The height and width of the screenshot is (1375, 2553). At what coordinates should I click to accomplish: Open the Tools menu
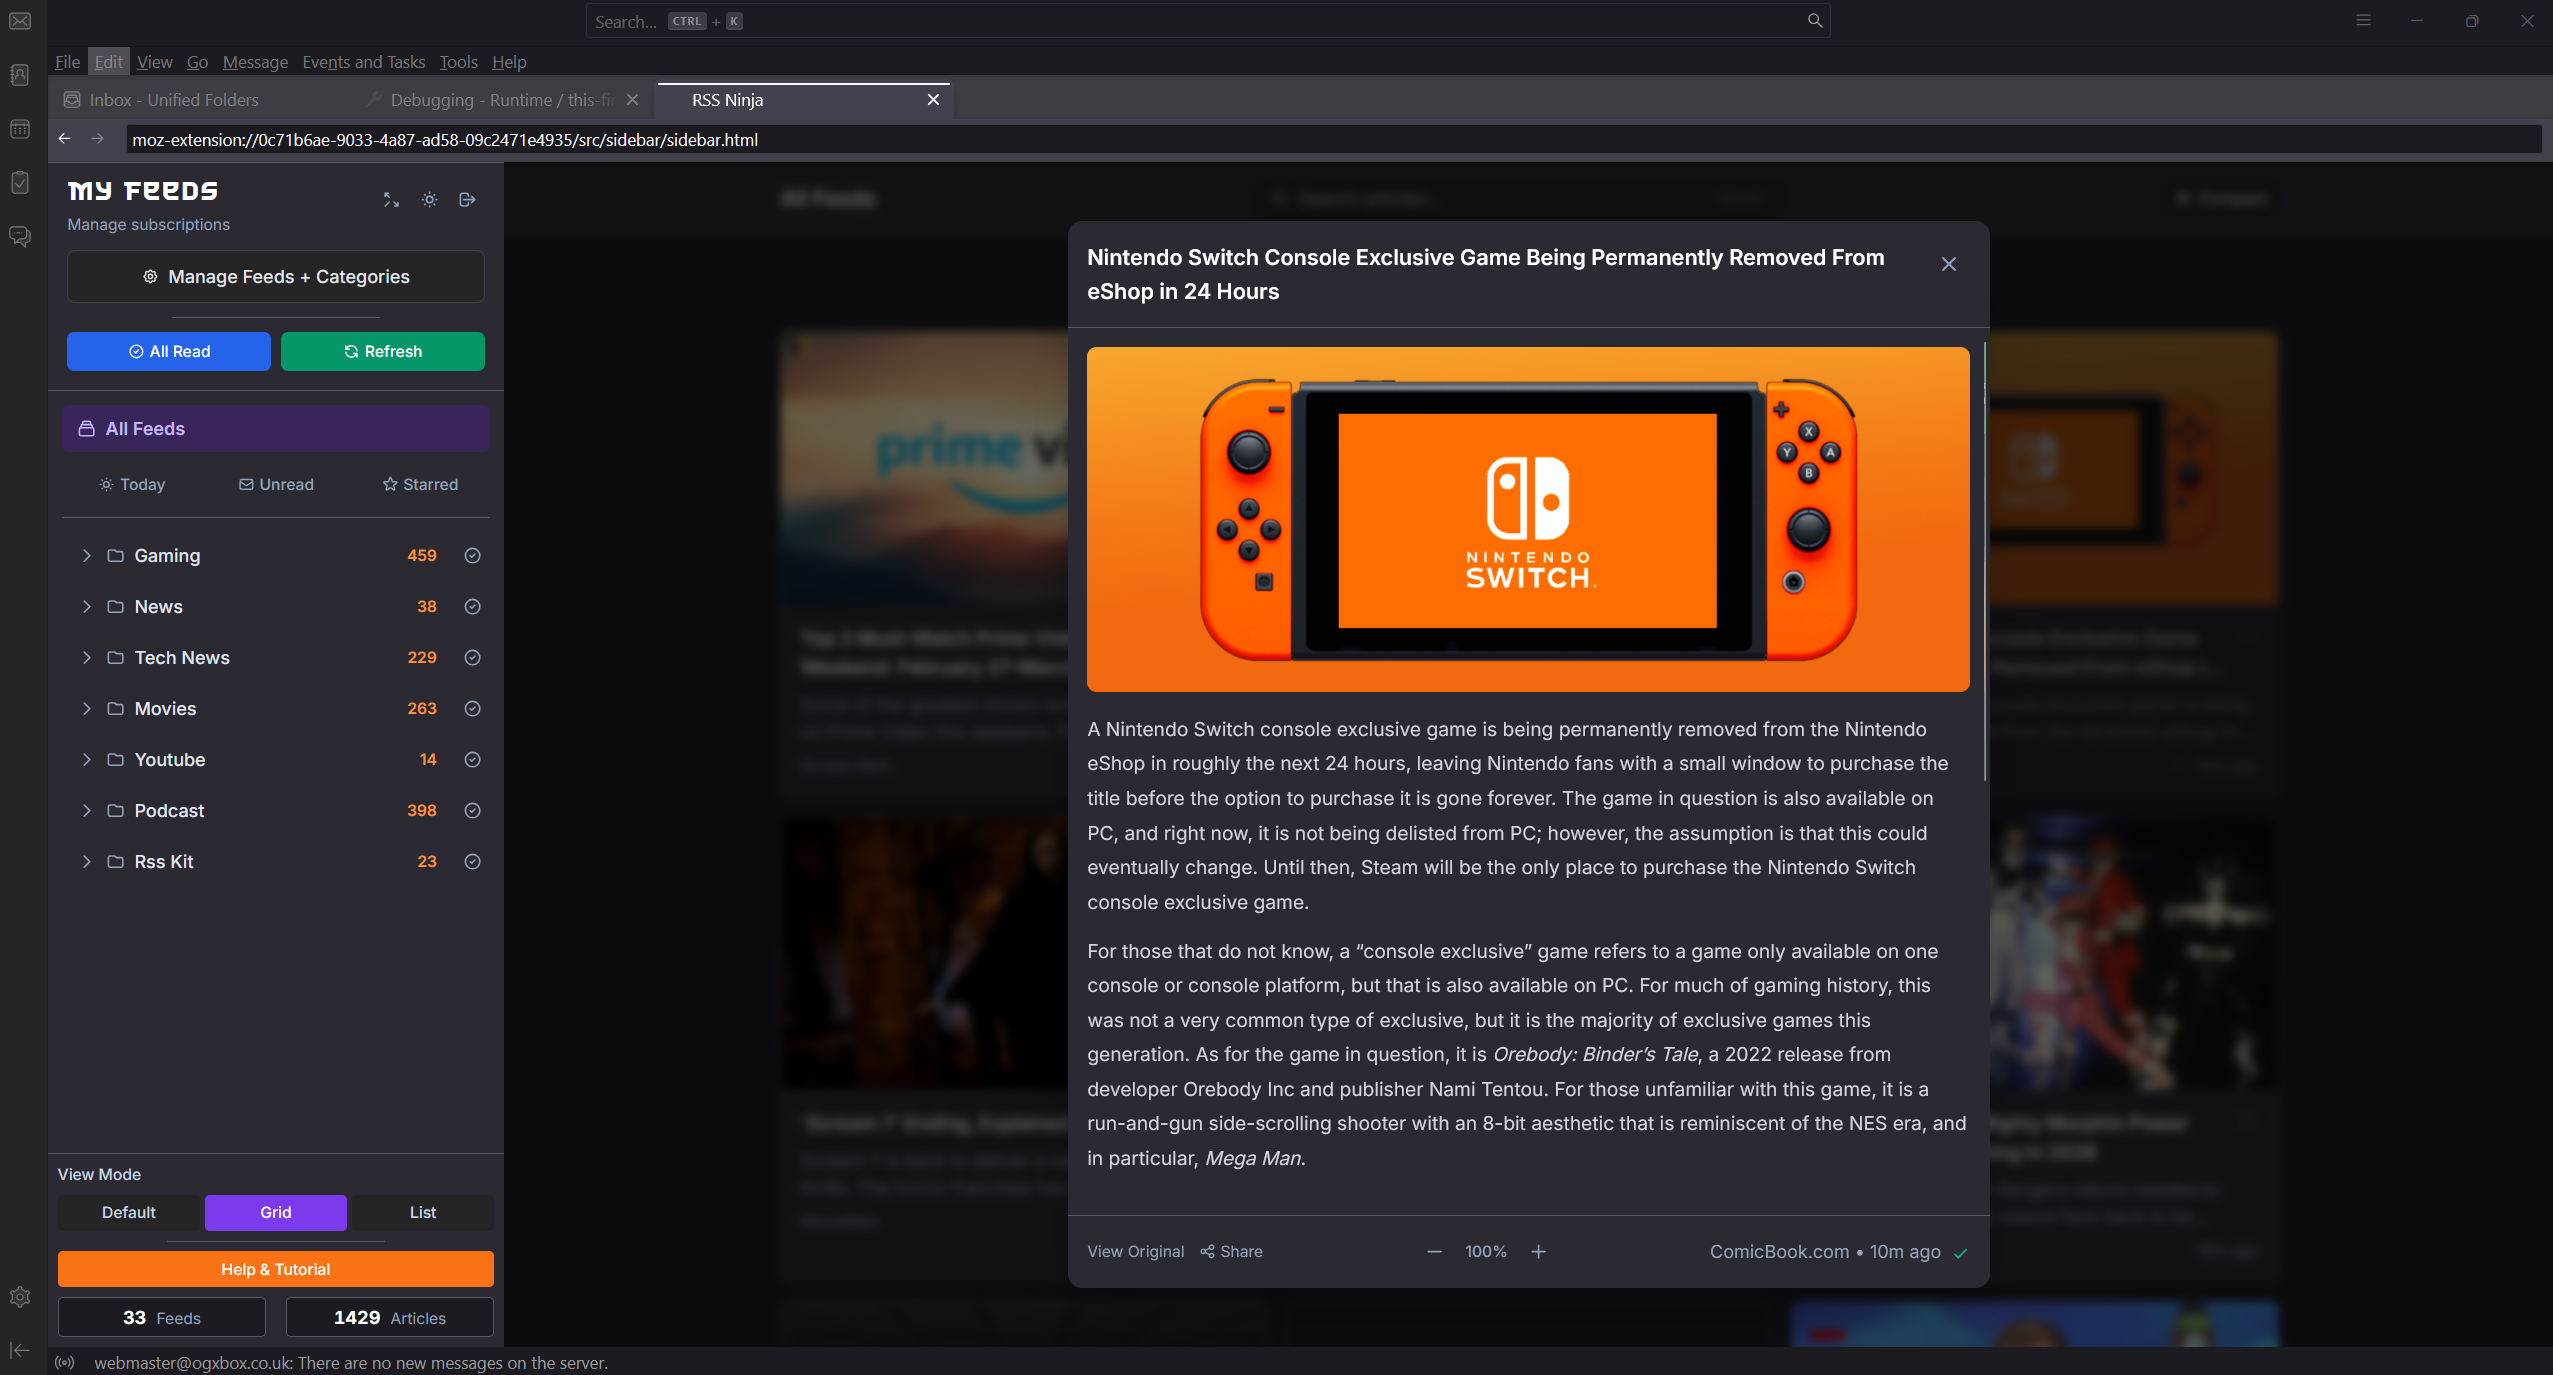[x=458, y=62]
